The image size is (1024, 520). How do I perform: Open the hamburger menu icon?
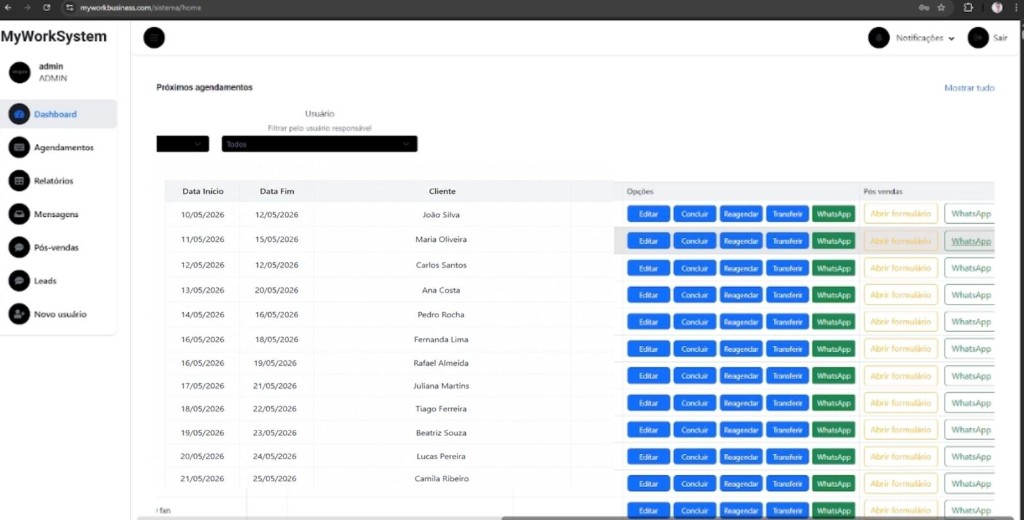click(154, 38)
